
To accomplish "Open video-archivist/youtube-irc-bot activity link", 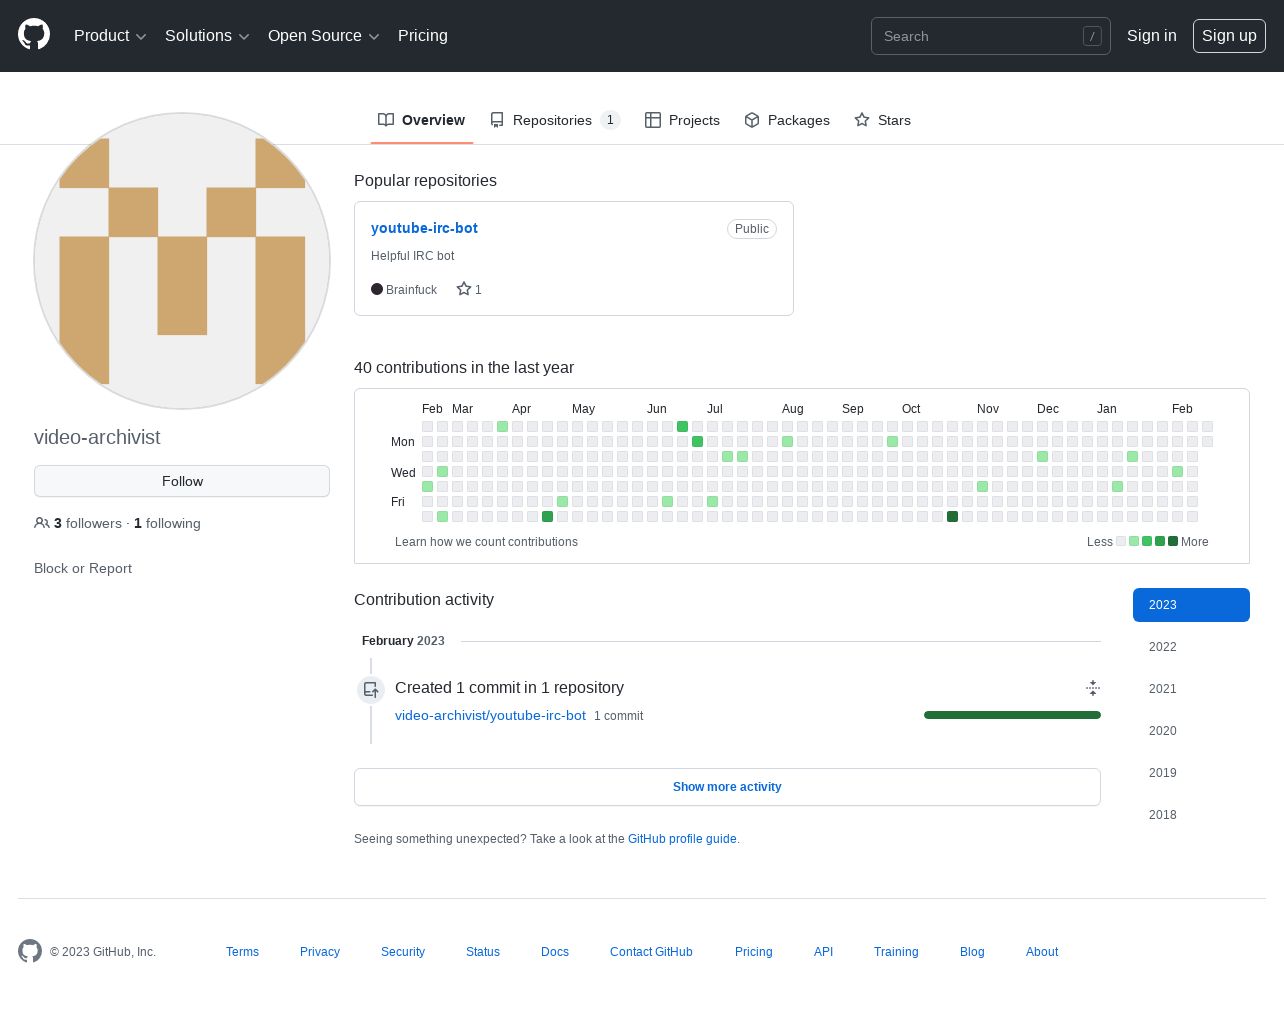I will (x=490, y=715).
